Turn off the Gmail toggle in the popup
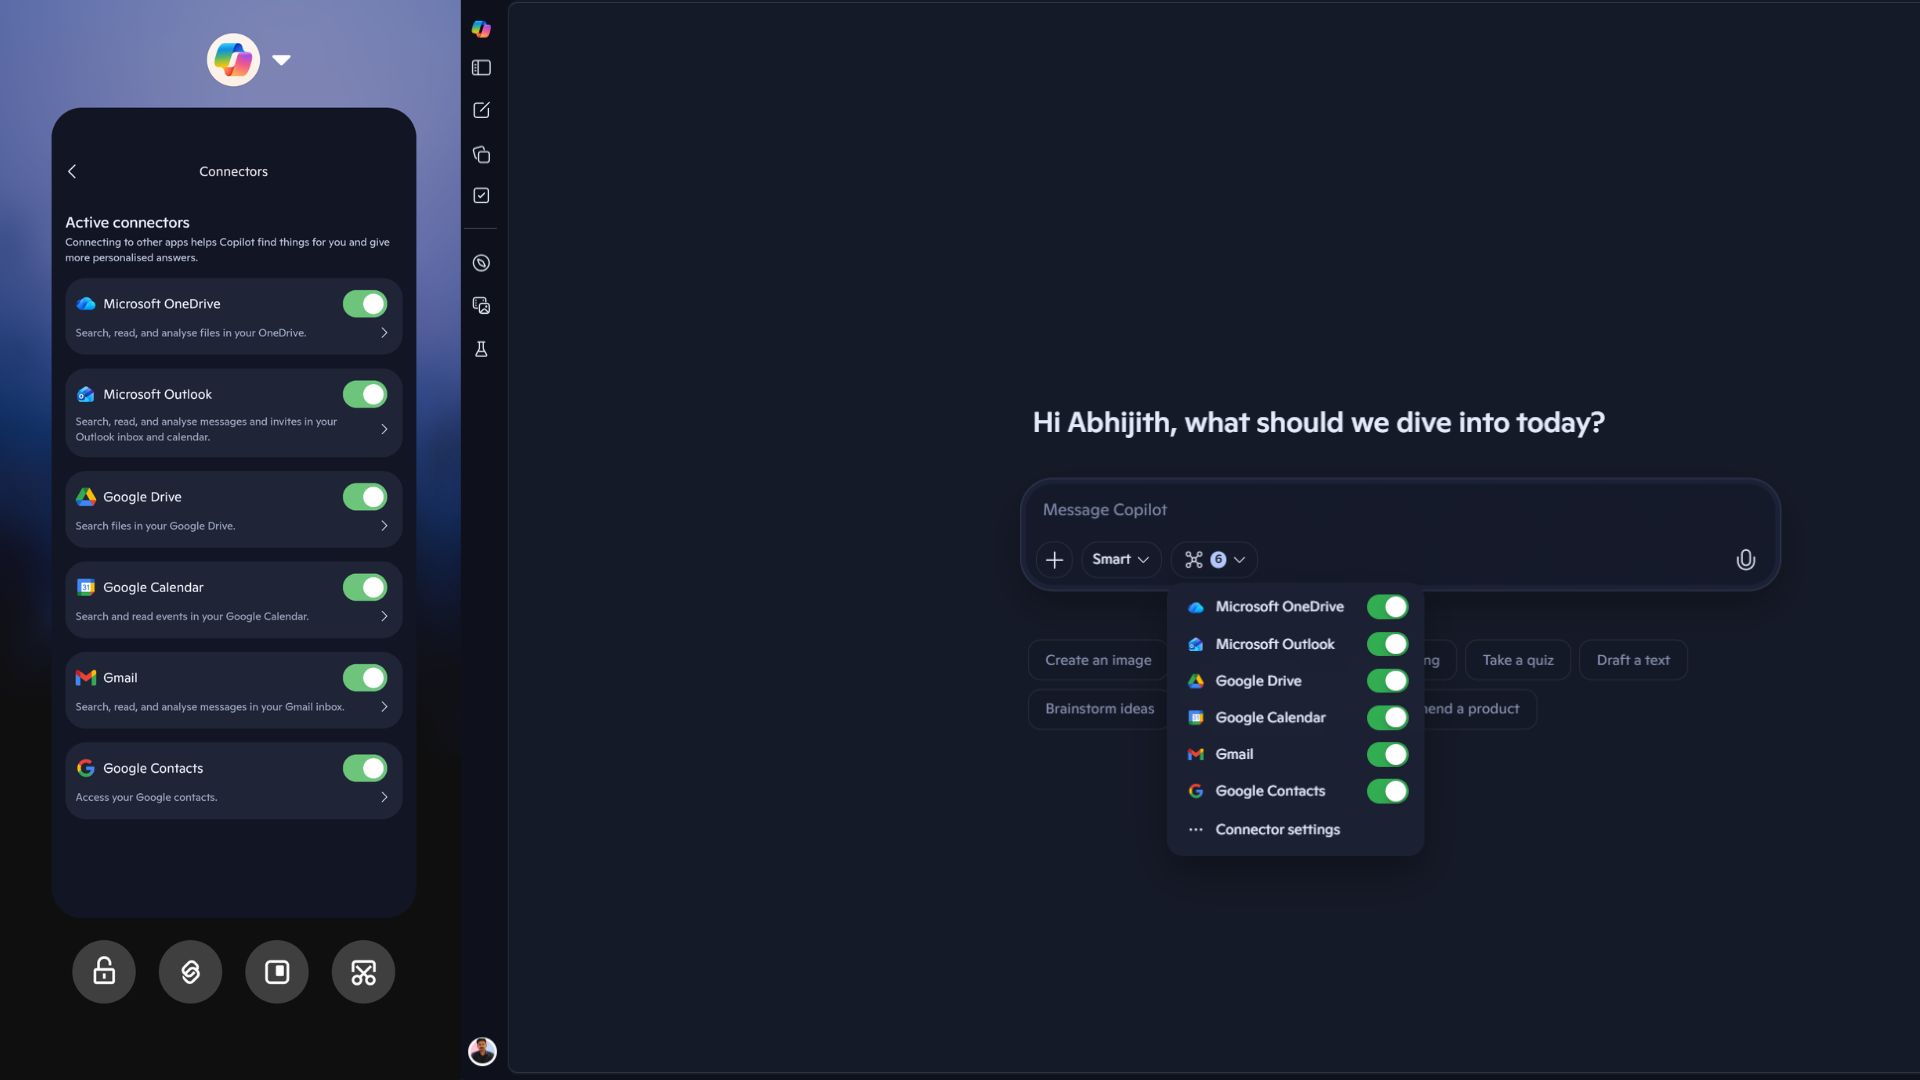The height and width of the screenshot is (1080, 1920). click(1388, 754)
